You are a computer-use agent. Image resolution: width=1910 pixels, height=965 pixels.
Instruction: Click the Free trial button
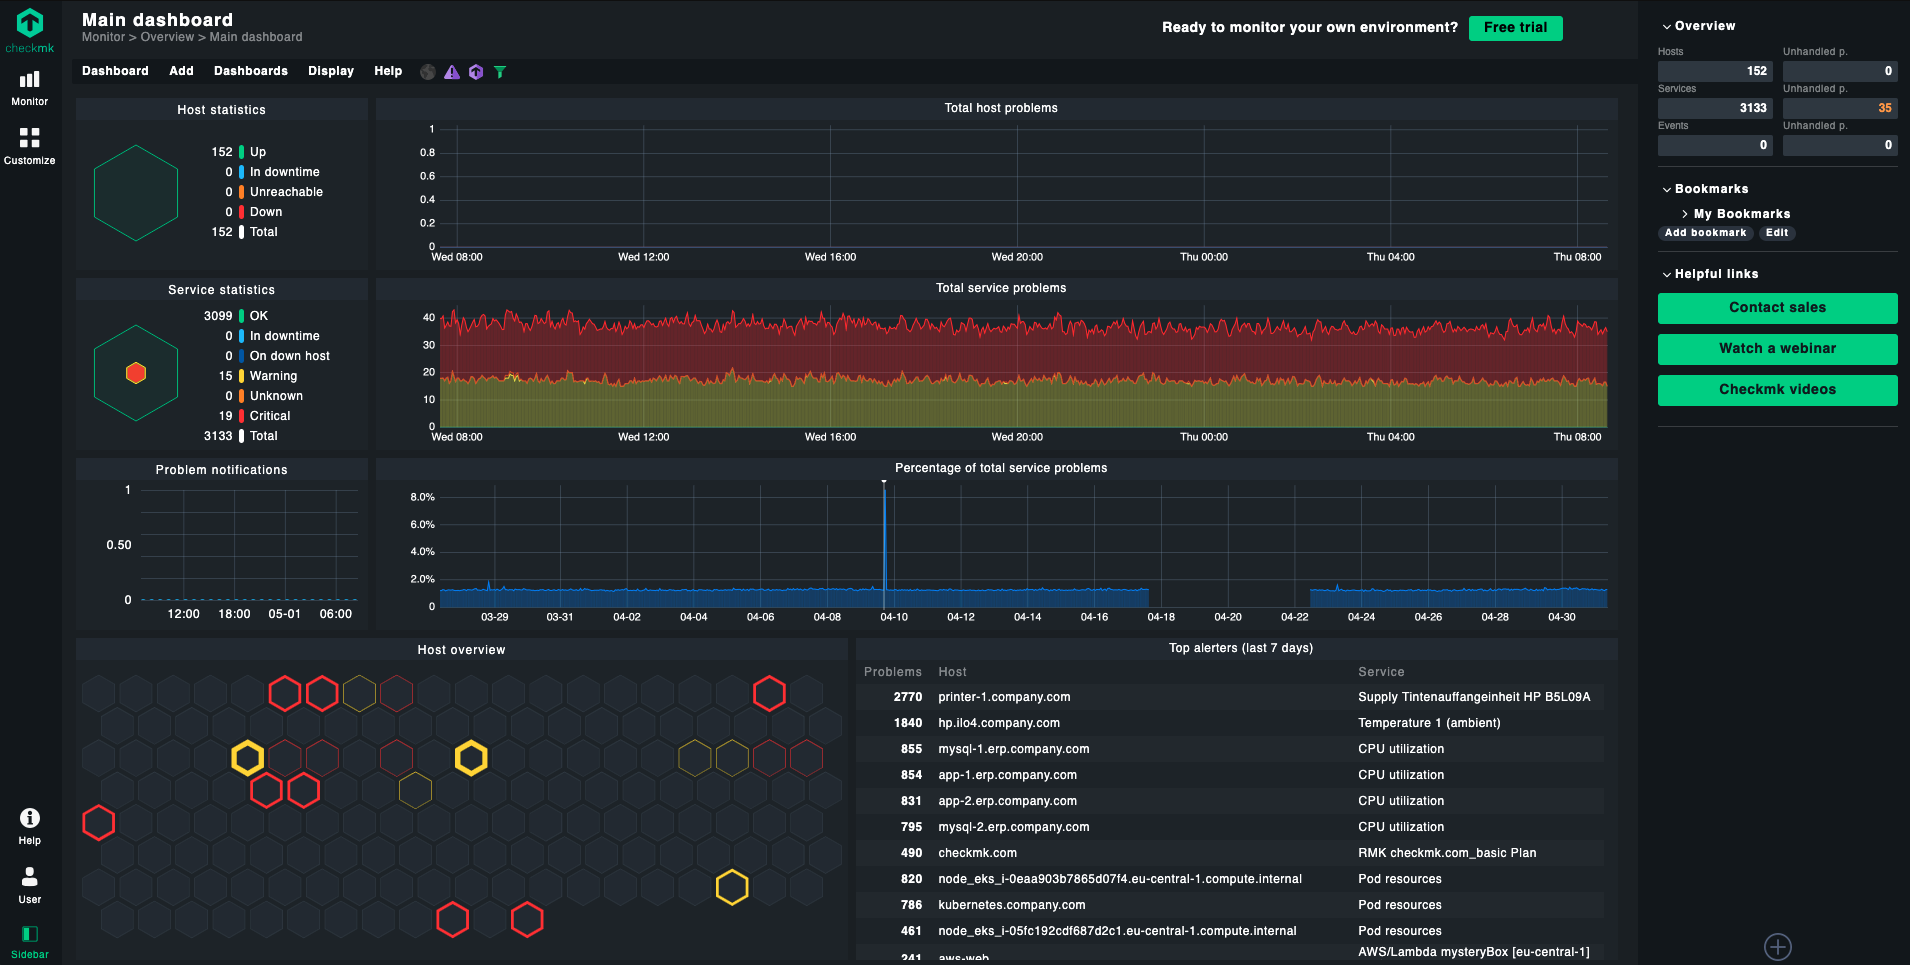1516,28
